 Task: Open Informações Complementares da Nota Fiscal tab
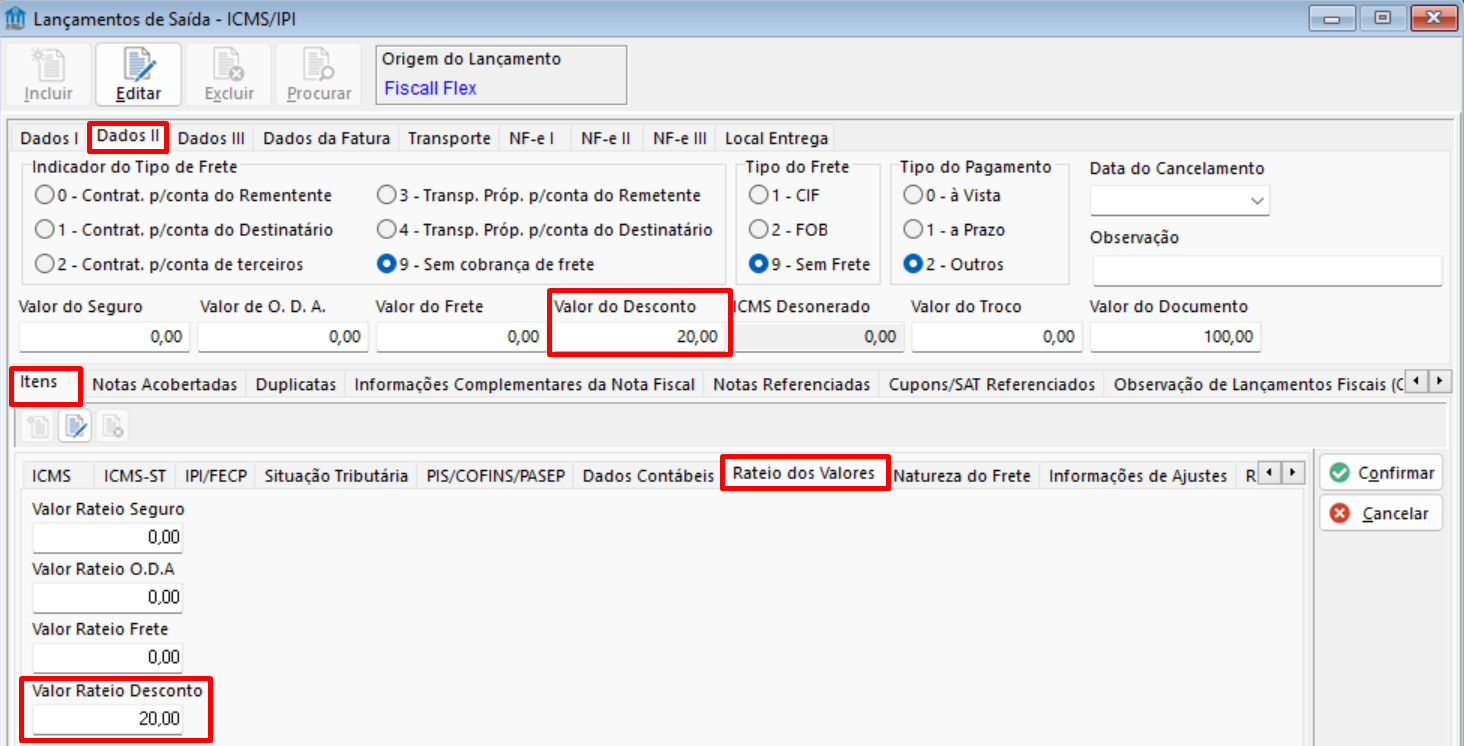pyautogui.click(x=525, y=384)
